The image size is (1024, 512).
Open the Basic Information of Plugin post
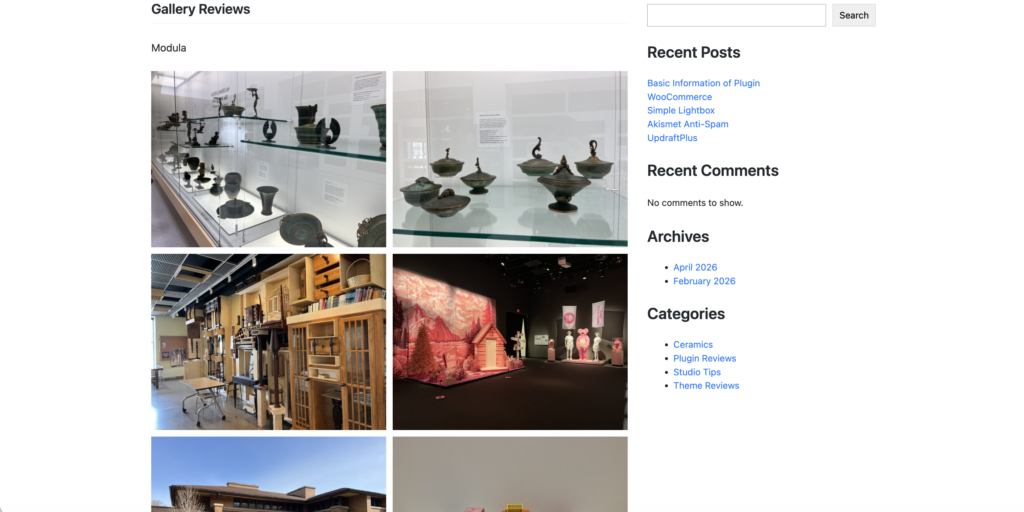pyautogui.click(x=703, y=83)
